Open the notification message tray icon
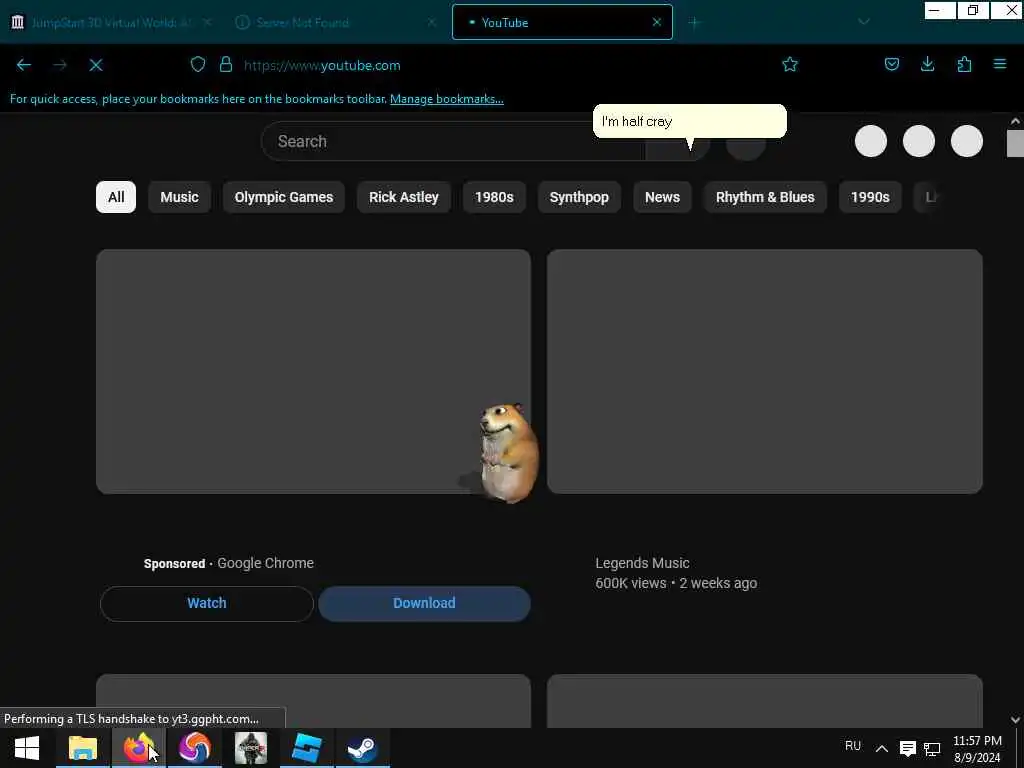This screenshot has width=1024, height=768. 907,748
